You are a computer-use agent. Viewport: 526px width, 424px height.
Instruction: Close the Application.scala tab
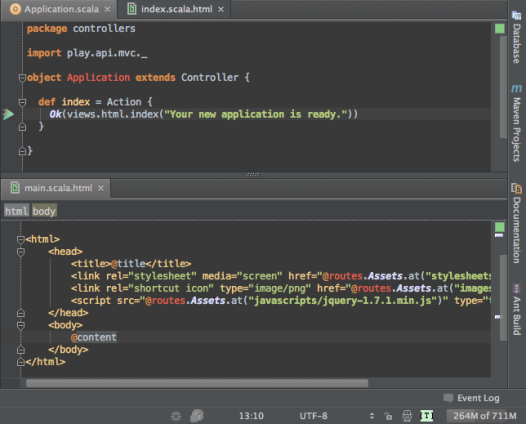107,9
